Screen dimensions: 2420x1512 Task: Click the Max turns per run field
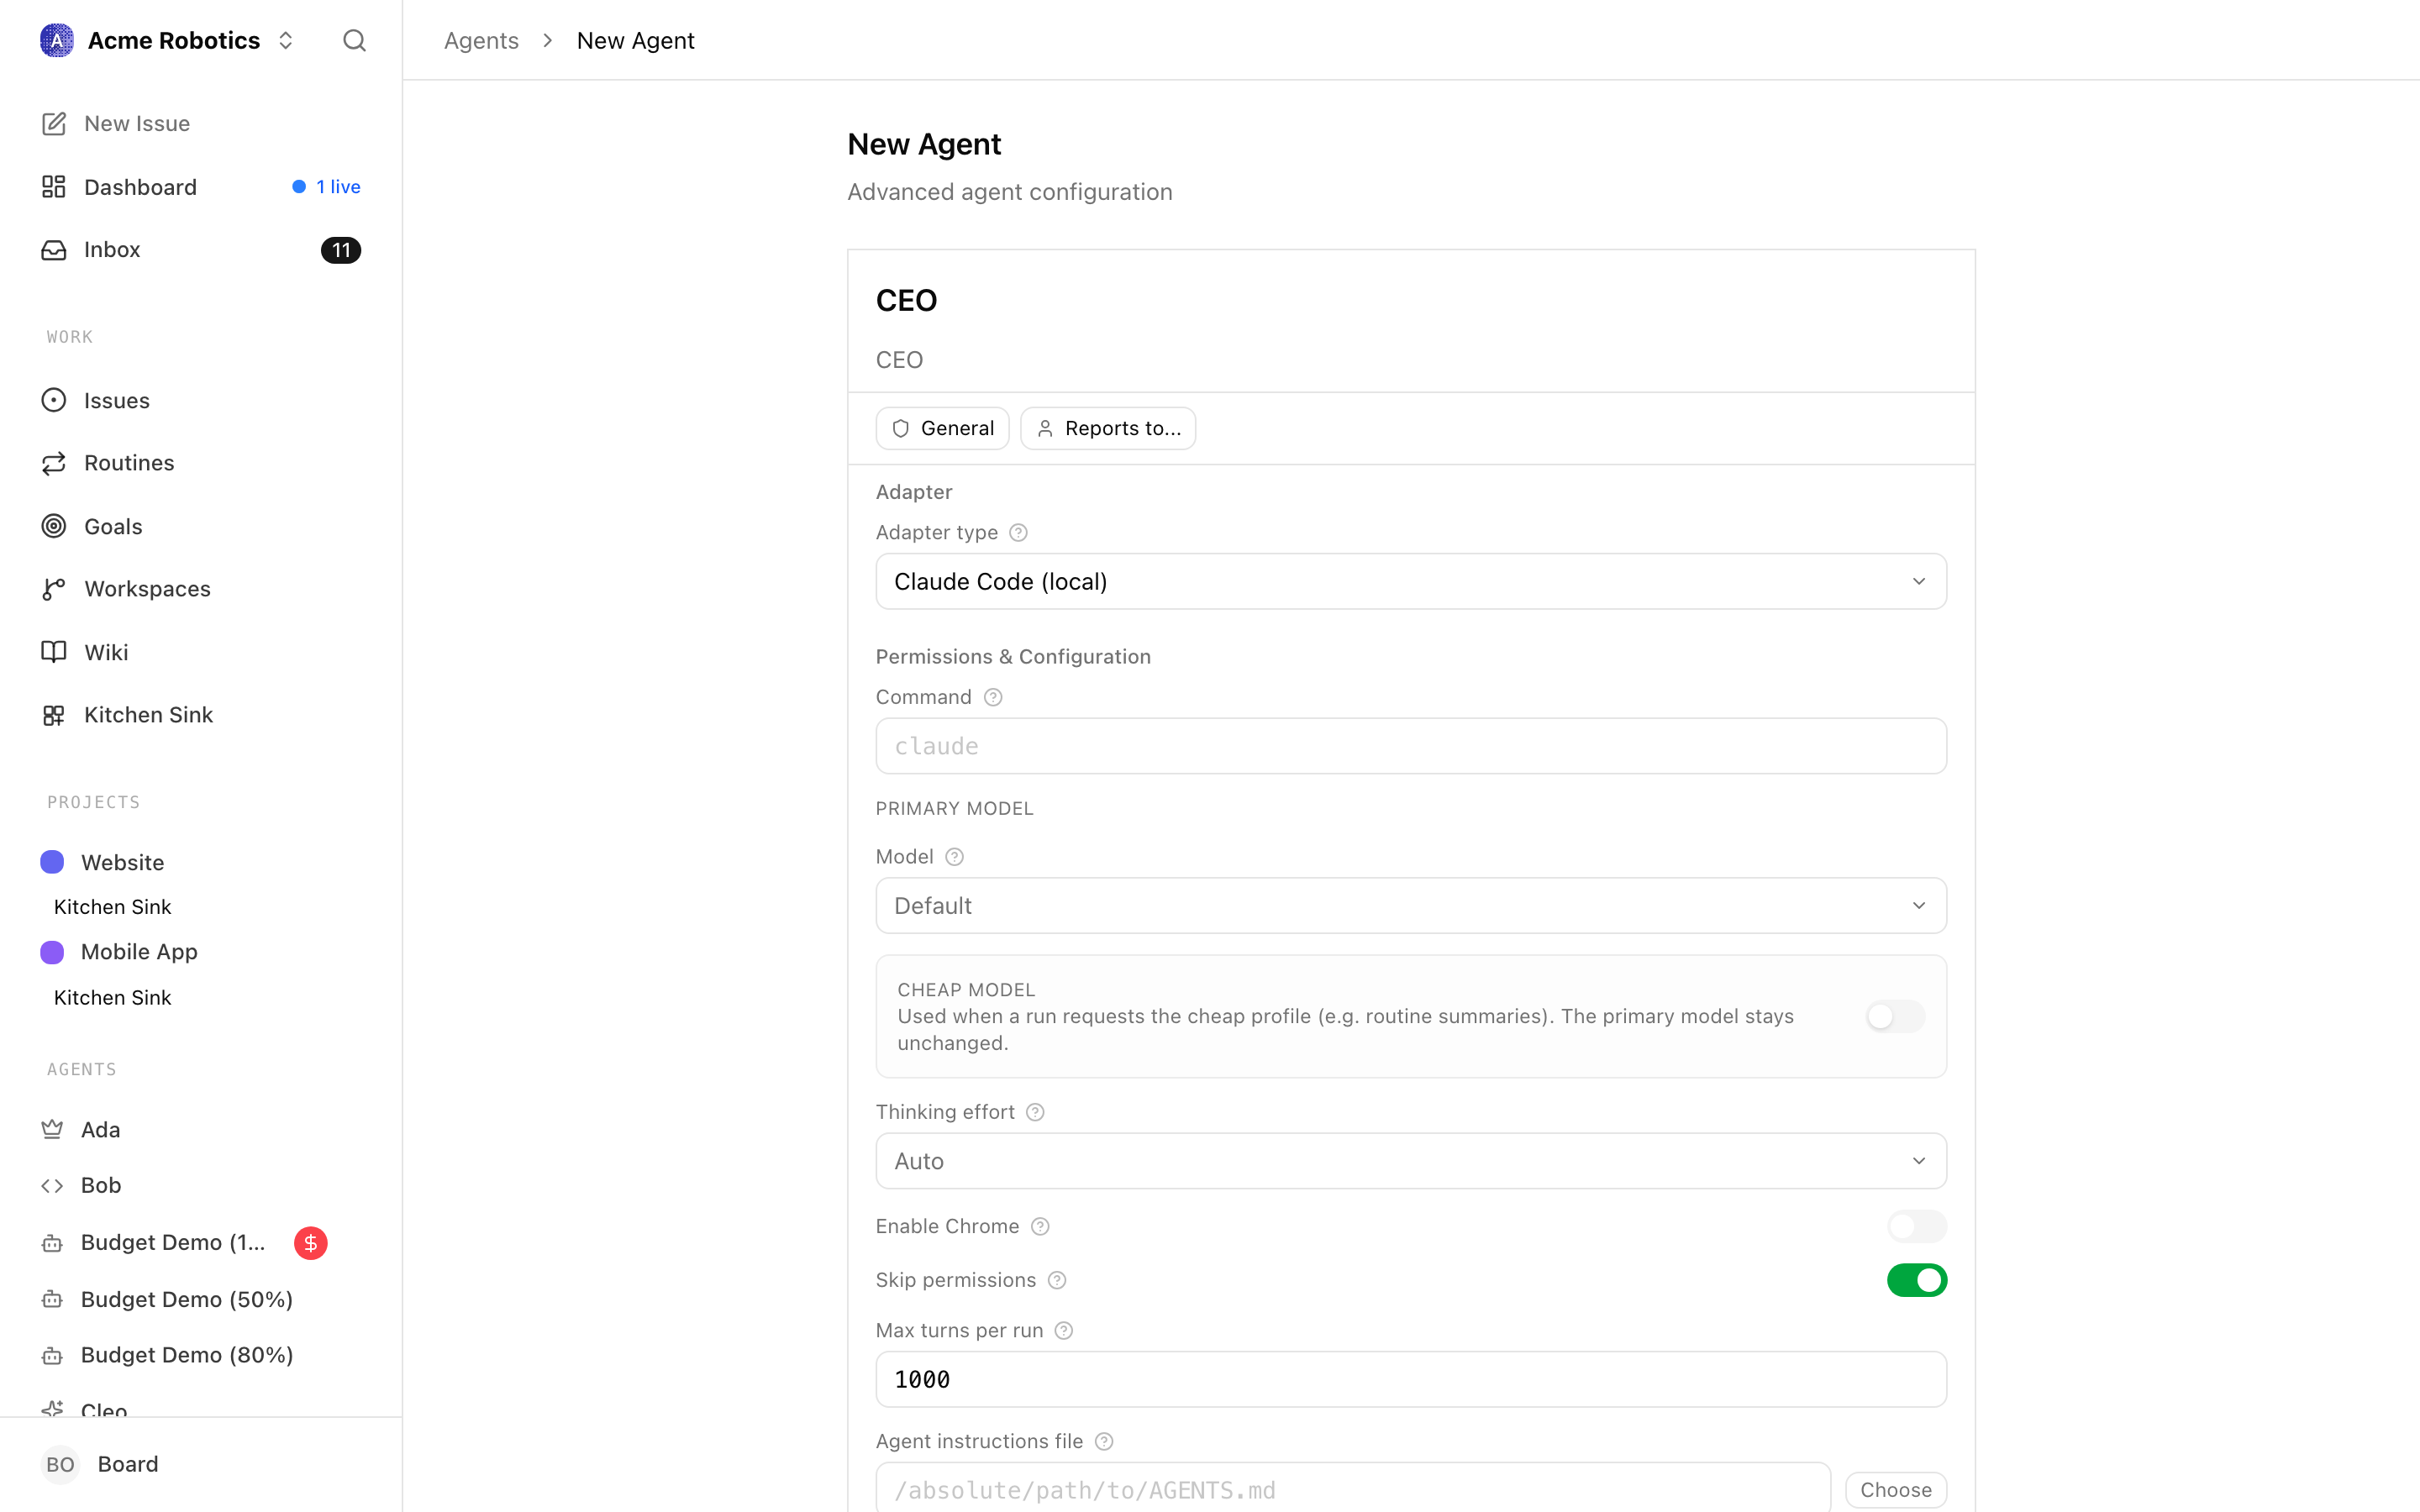click(x=1411, y=1379)
